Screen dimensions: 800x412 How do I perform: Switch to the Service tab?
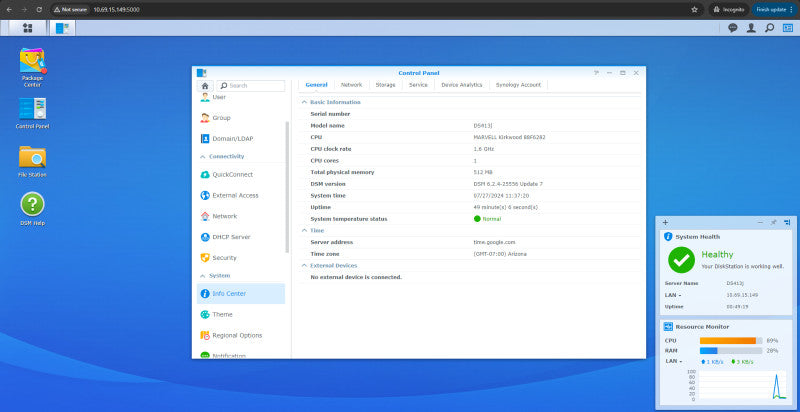(418, 85)
